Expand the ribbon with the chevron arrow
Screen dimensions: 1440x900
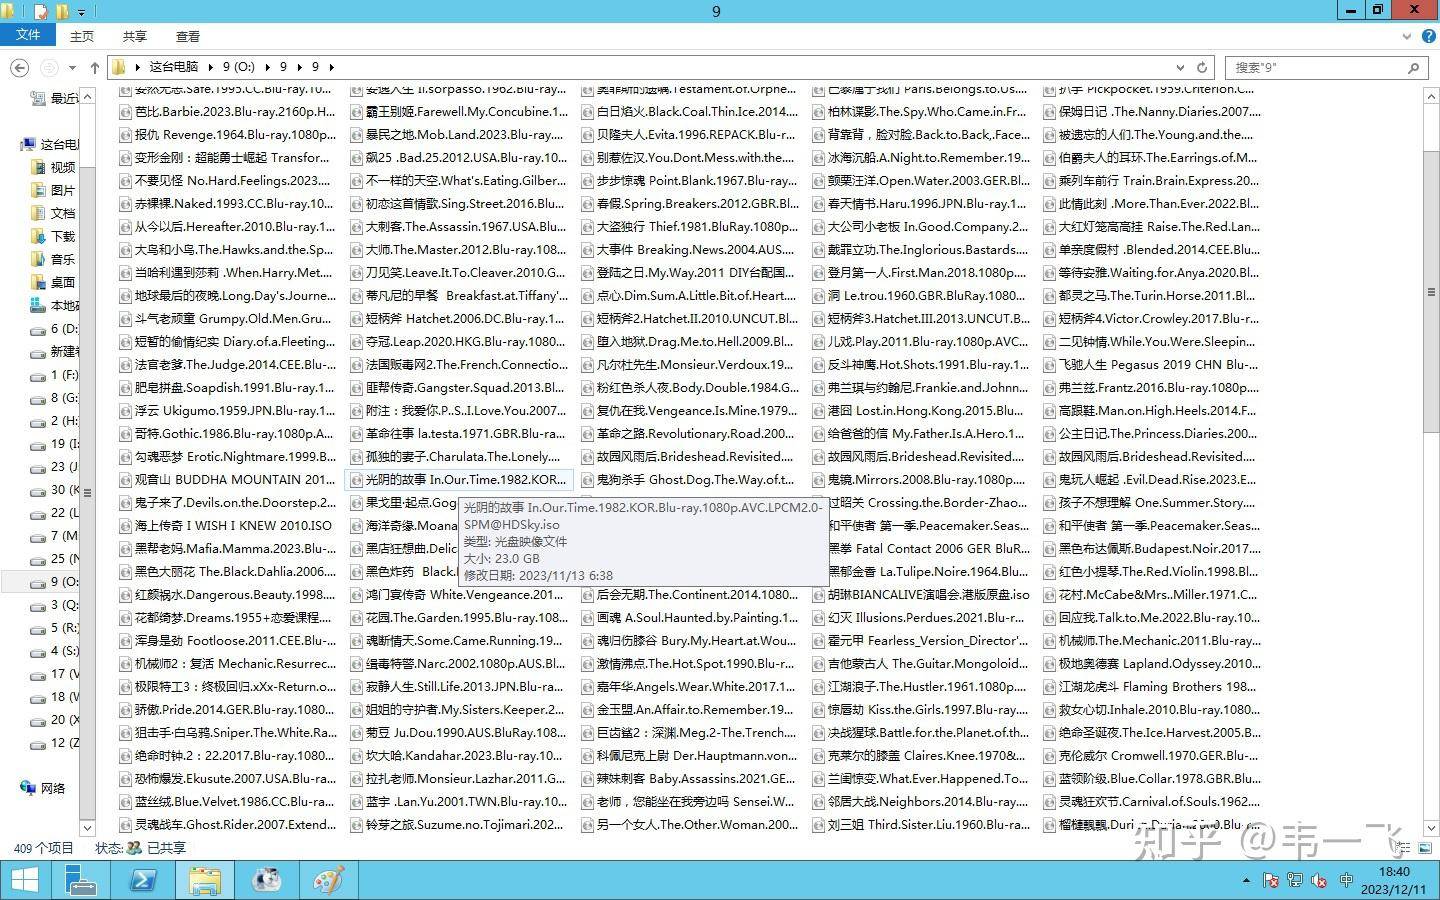1407,35
